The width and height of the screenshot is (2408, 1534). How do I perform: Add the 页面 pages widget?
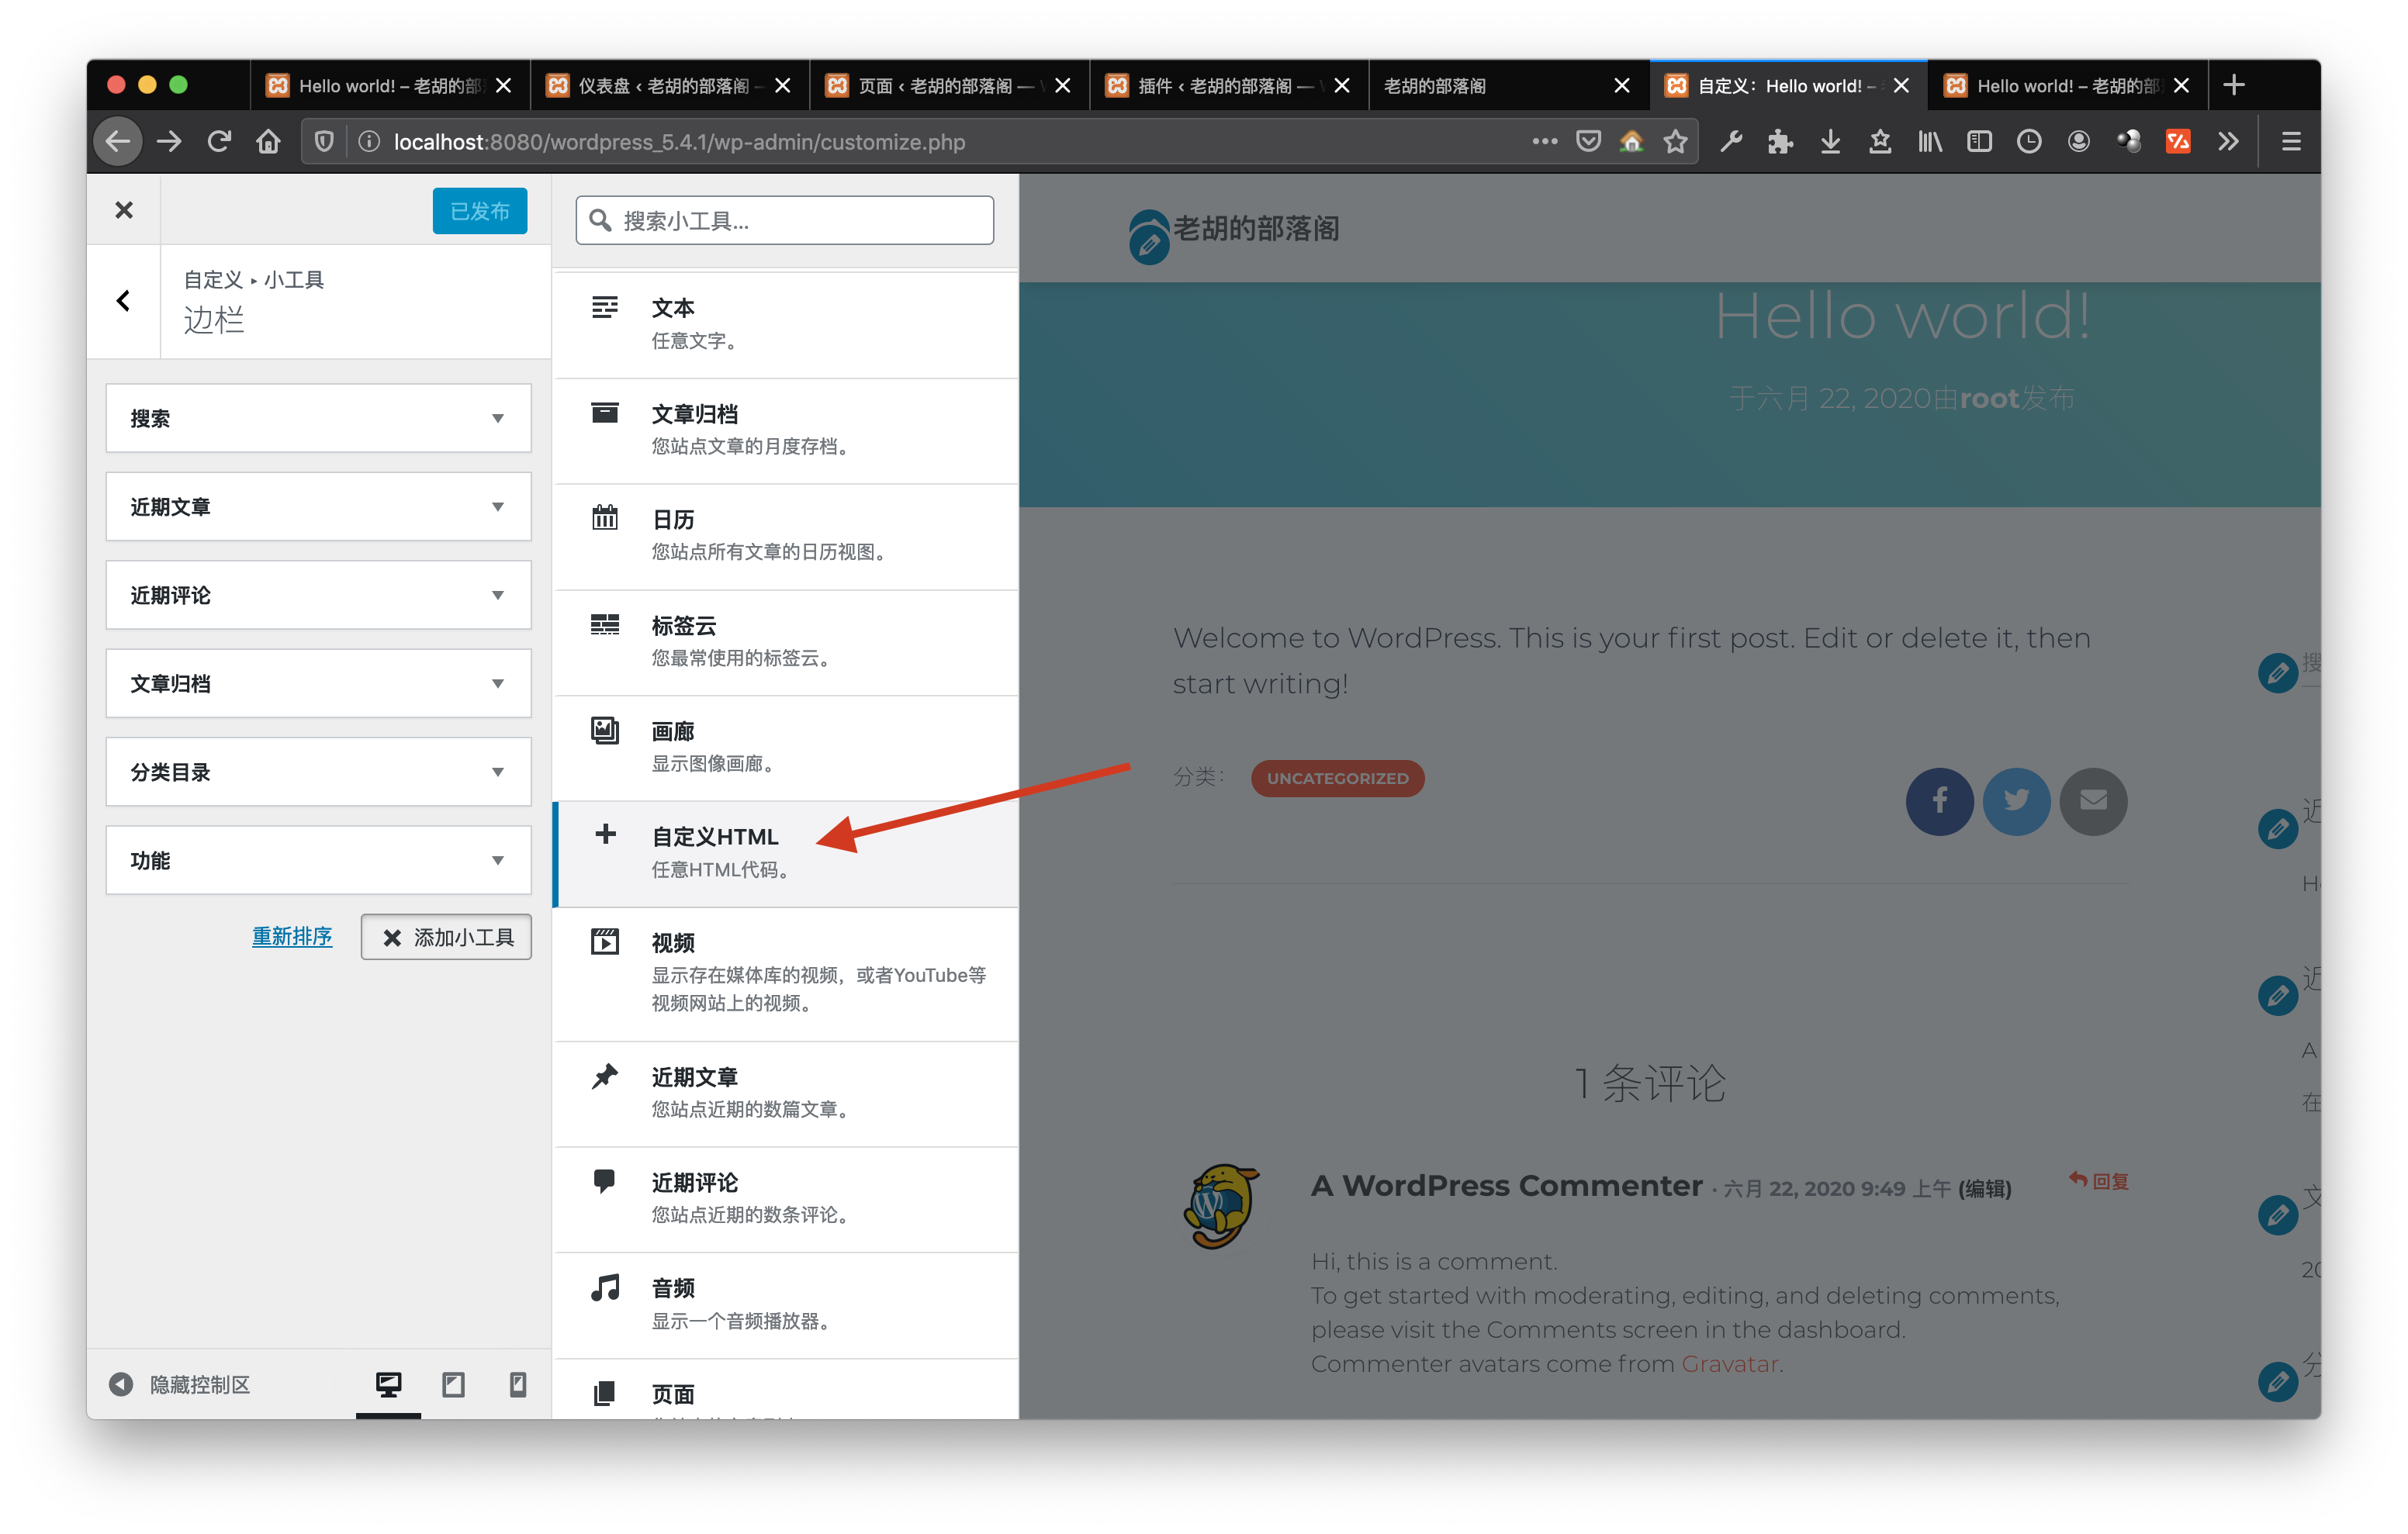pyautogui.click(x=786, y=1390)
